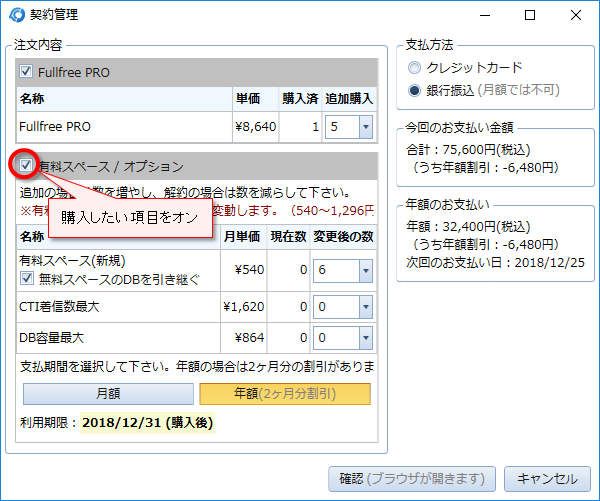Image resolution: width=600 pixels, height=501 pixels.
Task: Choose the 年額(2ヶ月分割引) payment button
Action: pyautogui.click(x=285, y=394)
